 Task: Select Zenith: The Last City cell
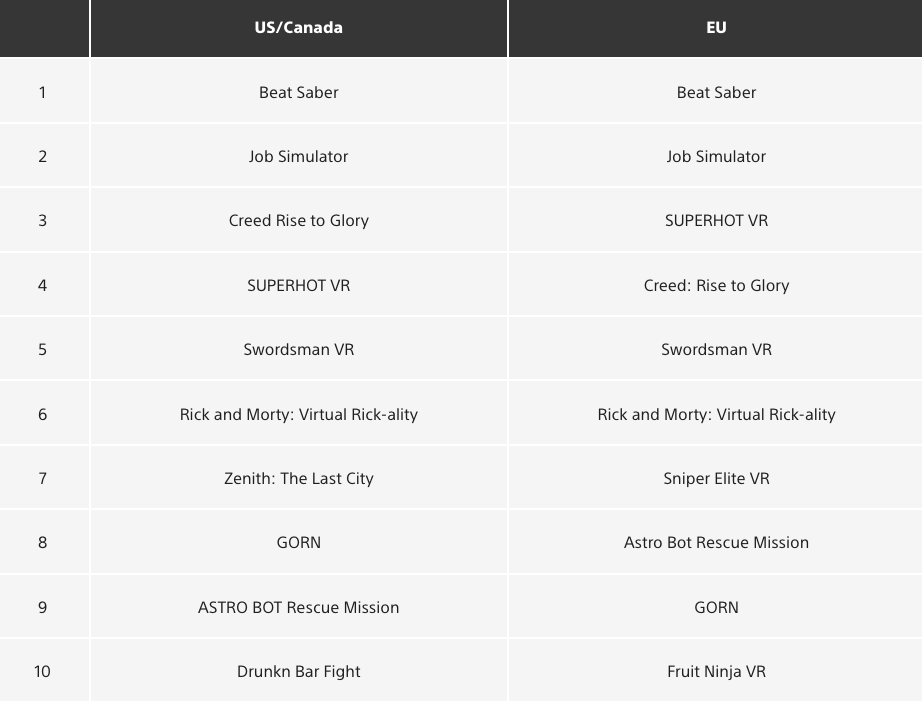299,478
